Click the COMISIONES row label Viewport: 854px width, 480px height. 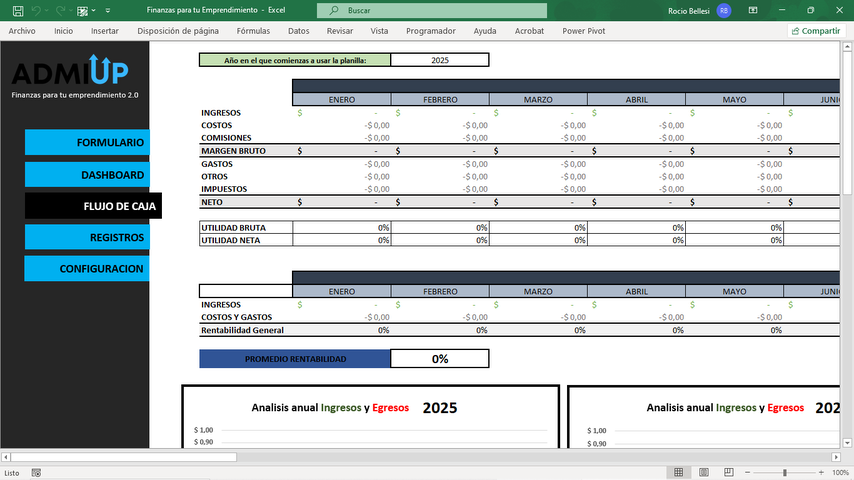226,138
